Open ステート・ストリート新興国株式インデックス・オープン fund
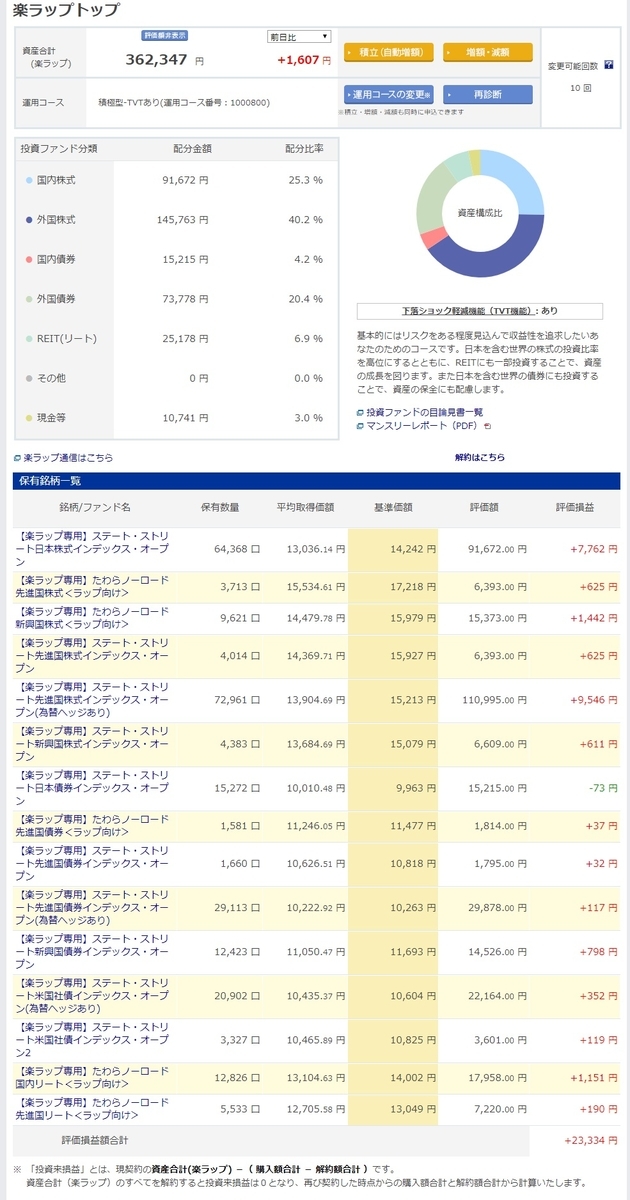This screenshot has height=1200, width=630. coord(94,744)
